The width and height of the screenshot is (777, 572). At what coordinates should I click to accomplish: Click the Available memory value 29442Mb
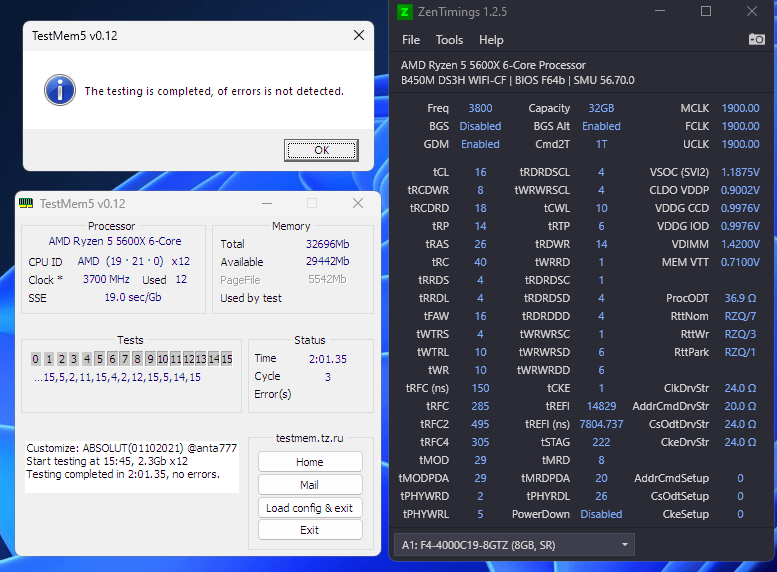327,261
